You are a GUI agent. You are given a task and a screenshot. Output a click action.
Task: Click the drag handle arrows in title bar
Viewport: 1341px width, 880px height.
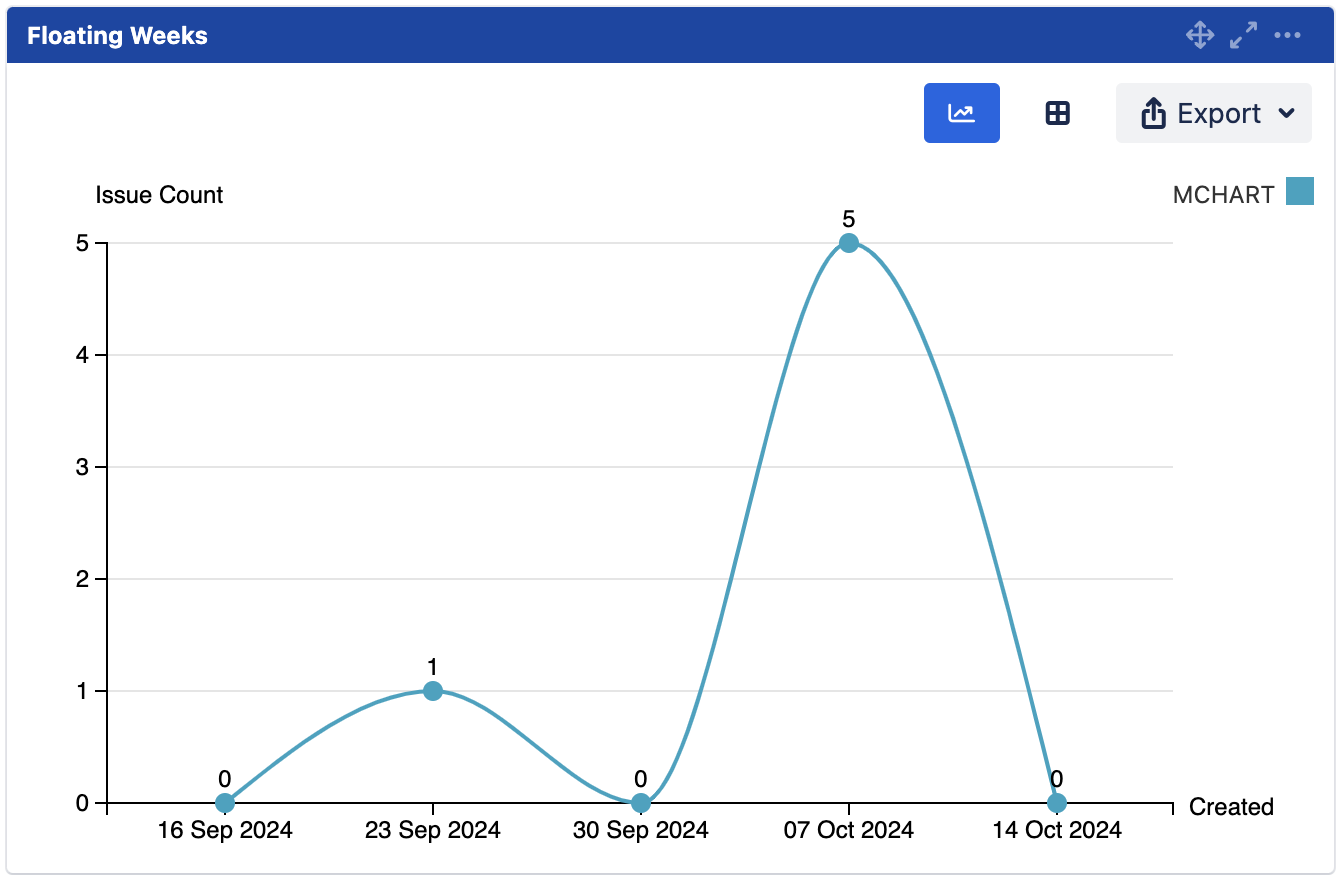tap(1198, 35)
